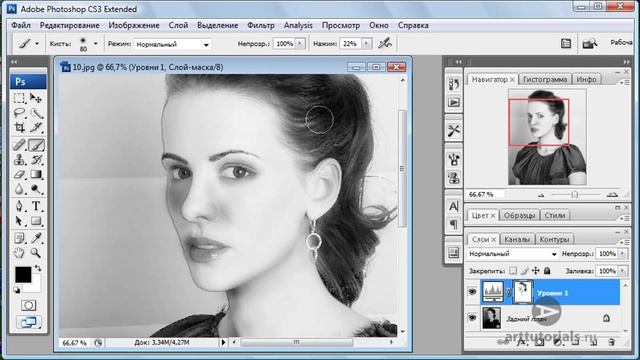
Task: Select the Notes tool
Action: (19, 238)
